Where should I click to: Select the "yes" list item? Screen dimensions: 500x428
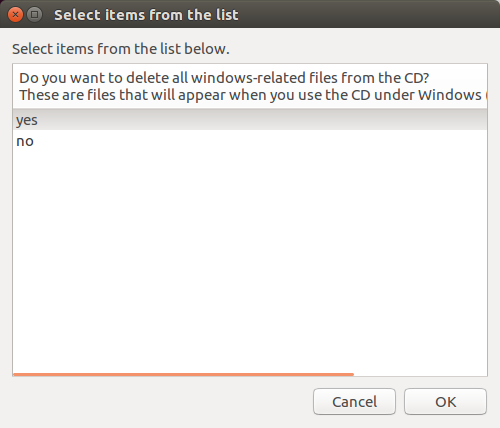(250, 120)
